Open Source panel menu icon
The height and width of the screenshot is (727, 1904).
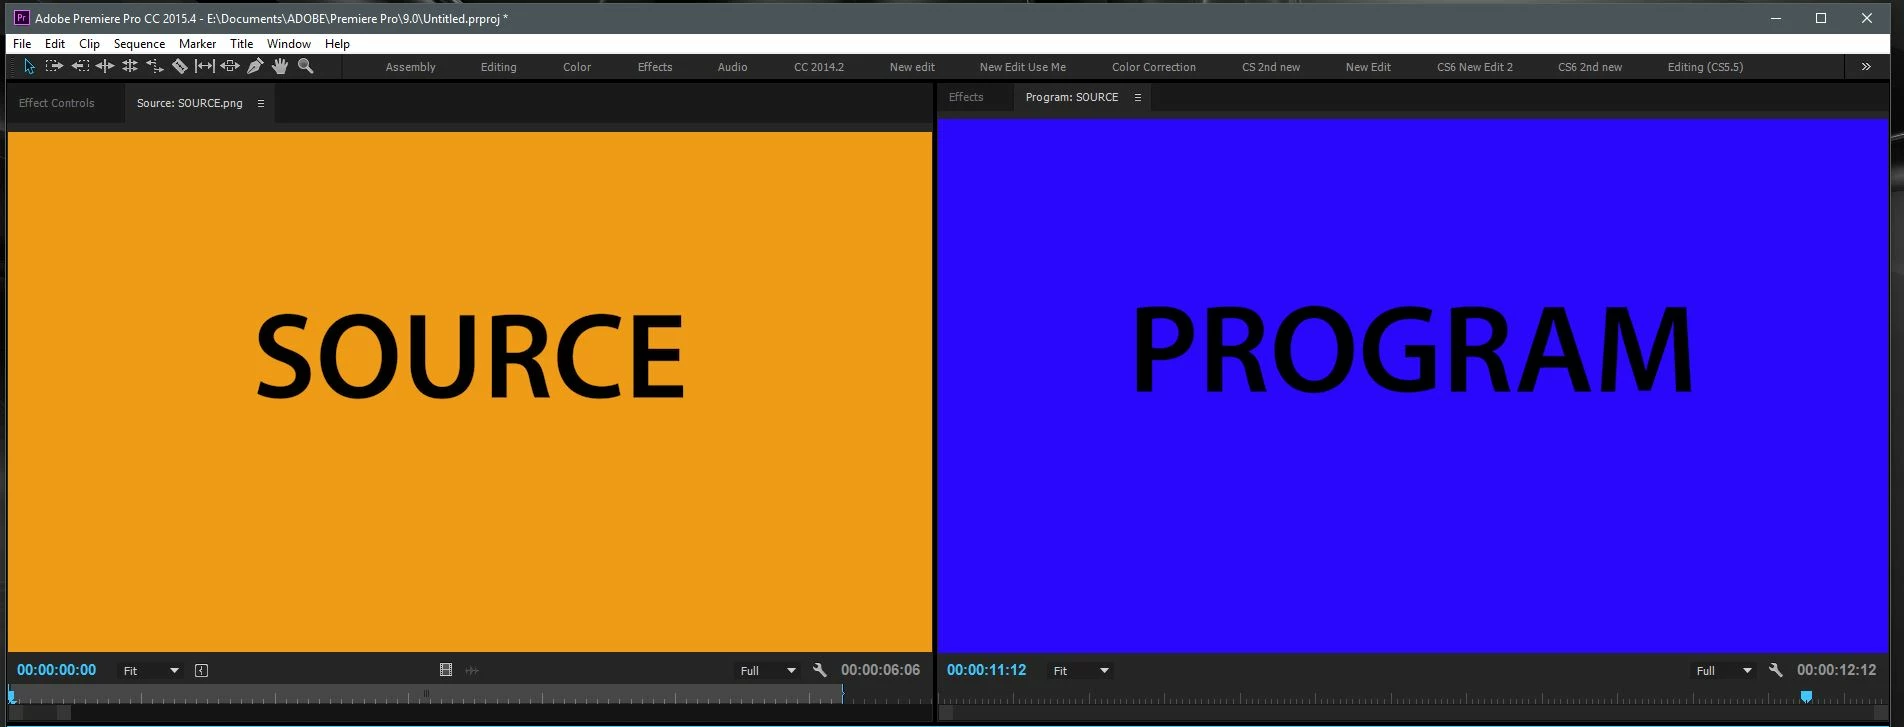click(261, 103)
